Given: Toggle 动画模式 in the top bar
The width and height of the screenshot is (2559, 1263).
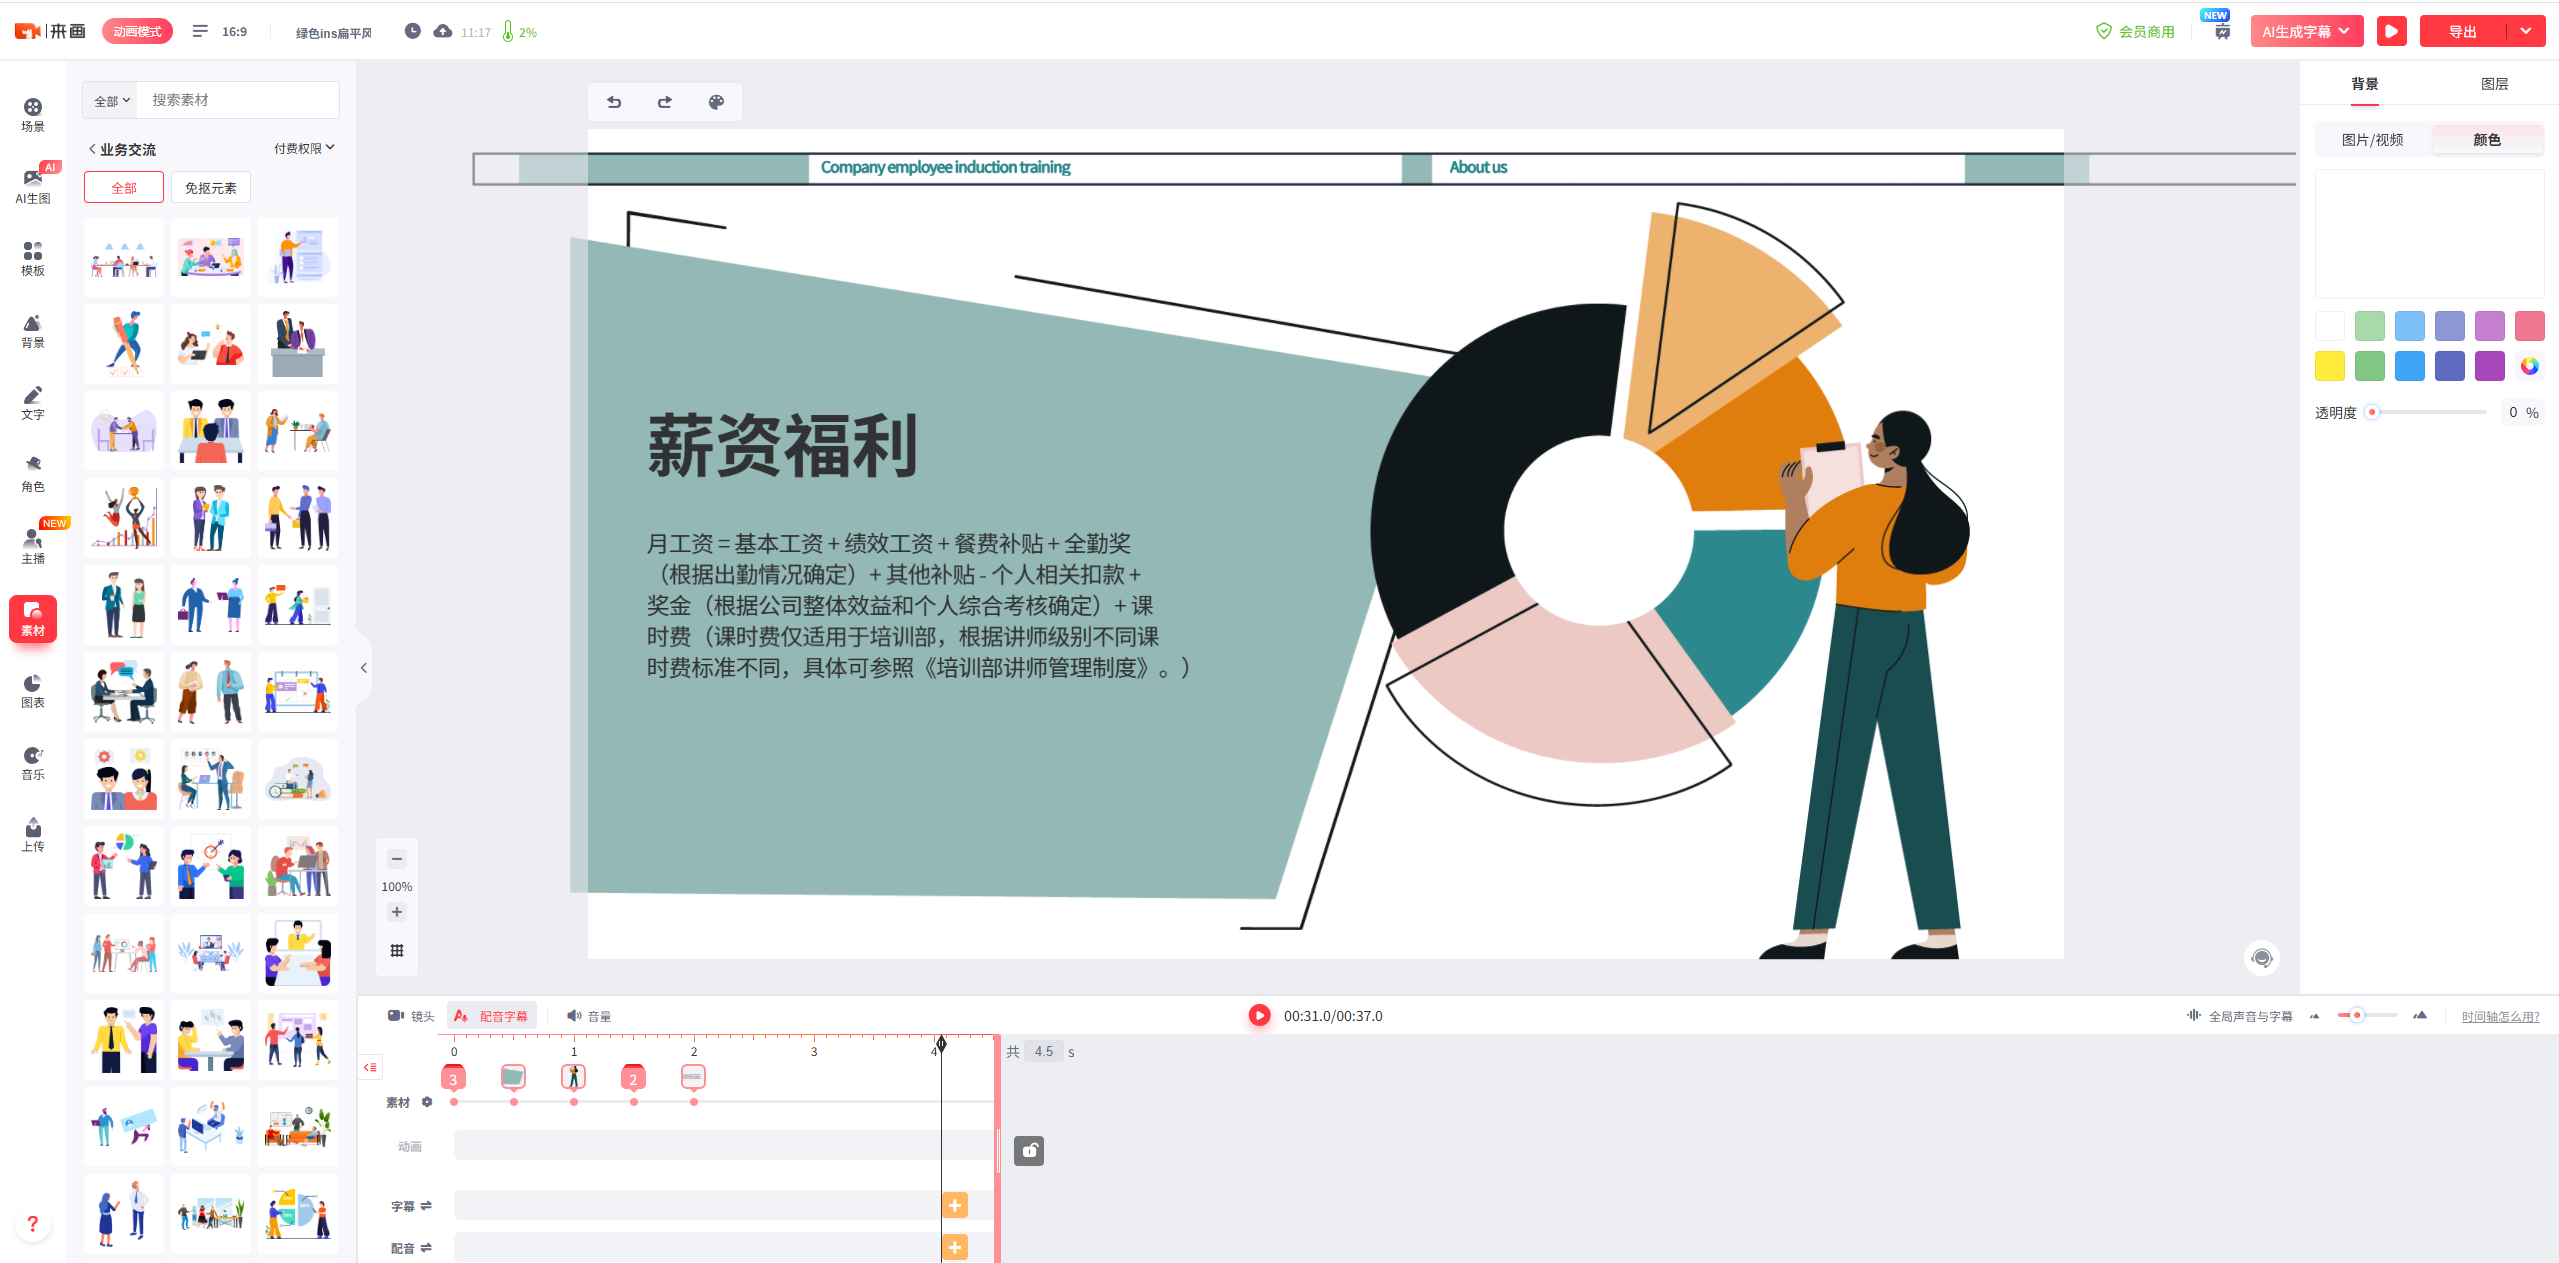Looking at the screenshot, I should pos(137,31).
